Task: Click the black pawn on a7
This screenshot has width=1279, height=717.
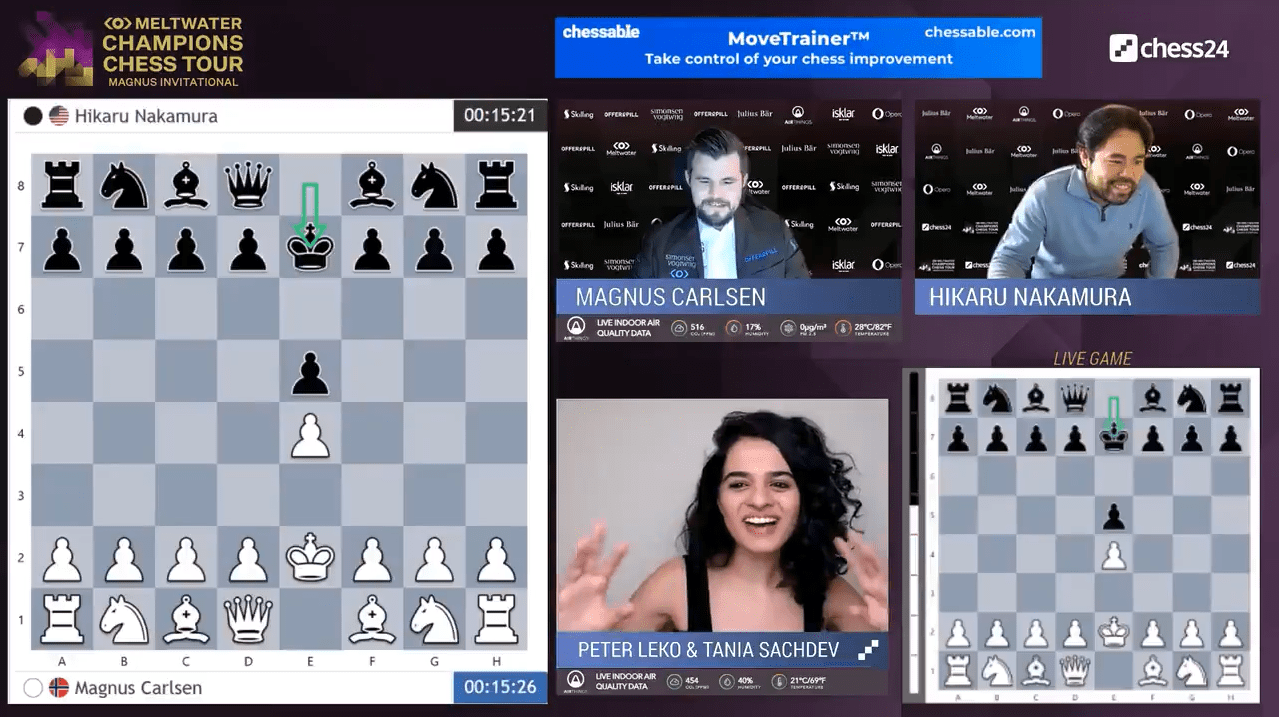Action: point(62,249)
